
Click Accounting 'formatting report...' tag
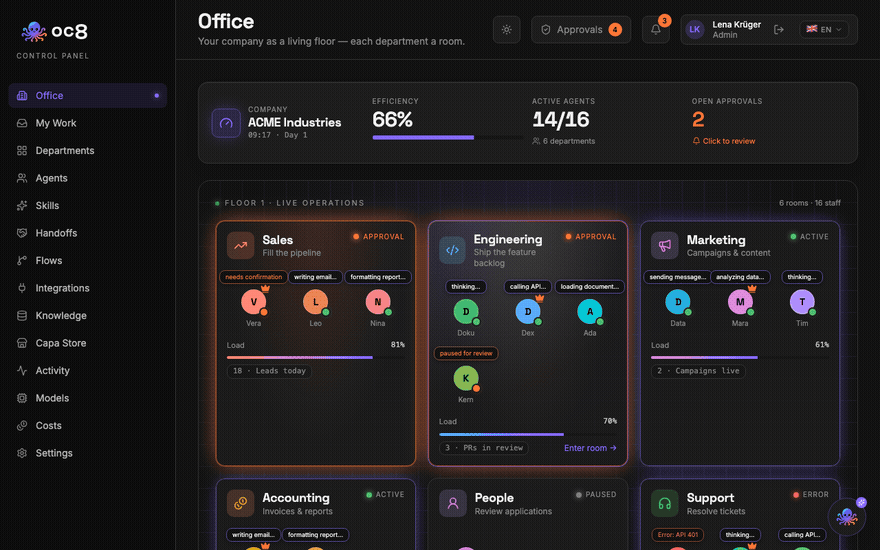pyautogui.click(x=315, y=535)
